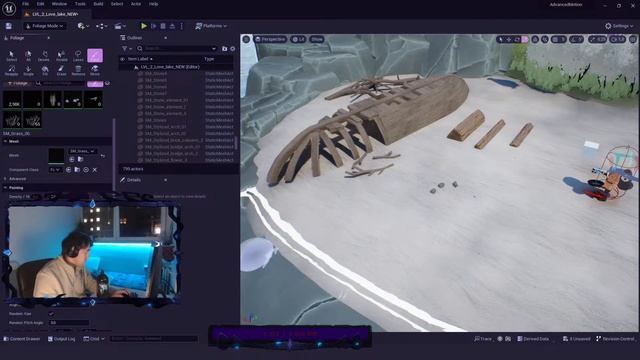The height and width of the screenshot is (360, 640).
Task: Open the Platforms dropdown
Action: [x=211, y=26]
